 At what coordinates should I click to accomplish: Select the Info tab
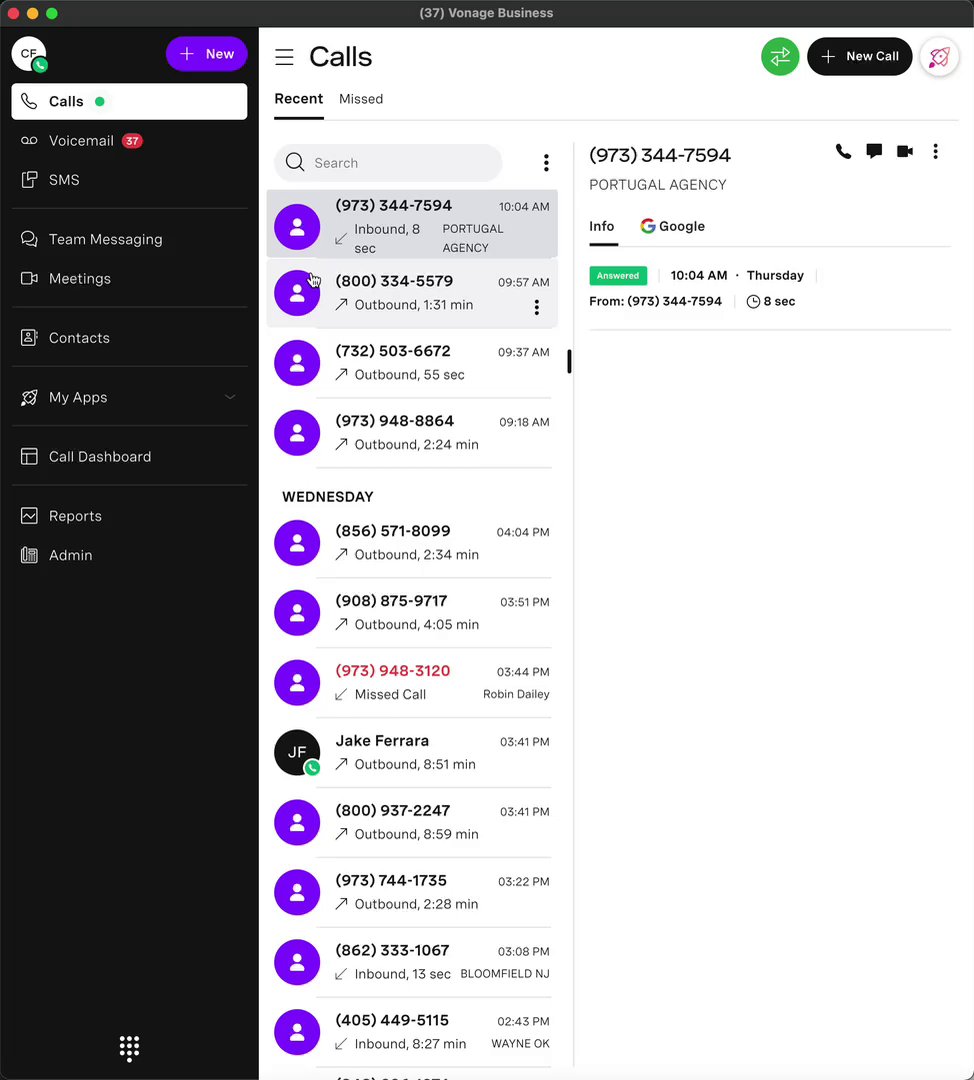pos(601,227)
